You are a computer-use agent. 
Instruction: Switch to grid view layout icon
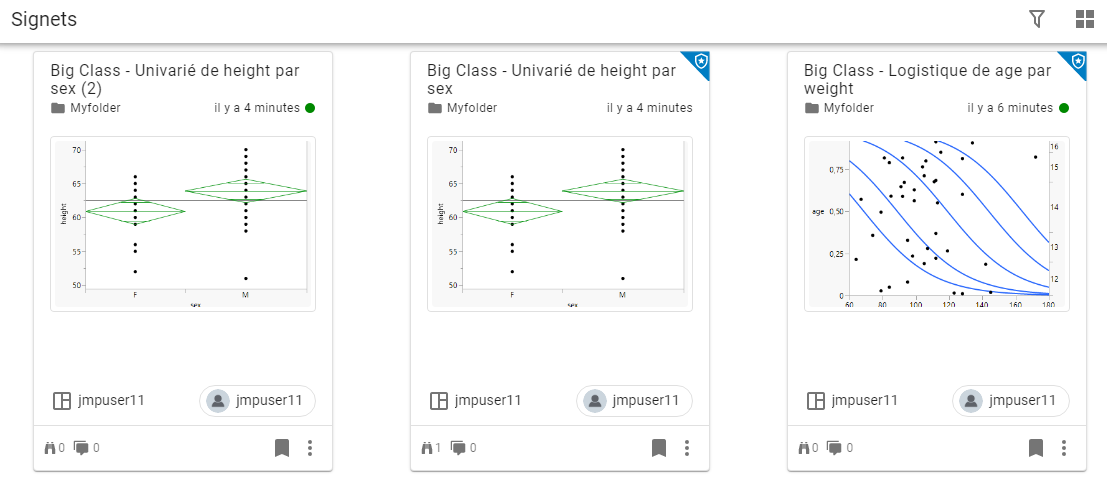tap(1085, 19)
